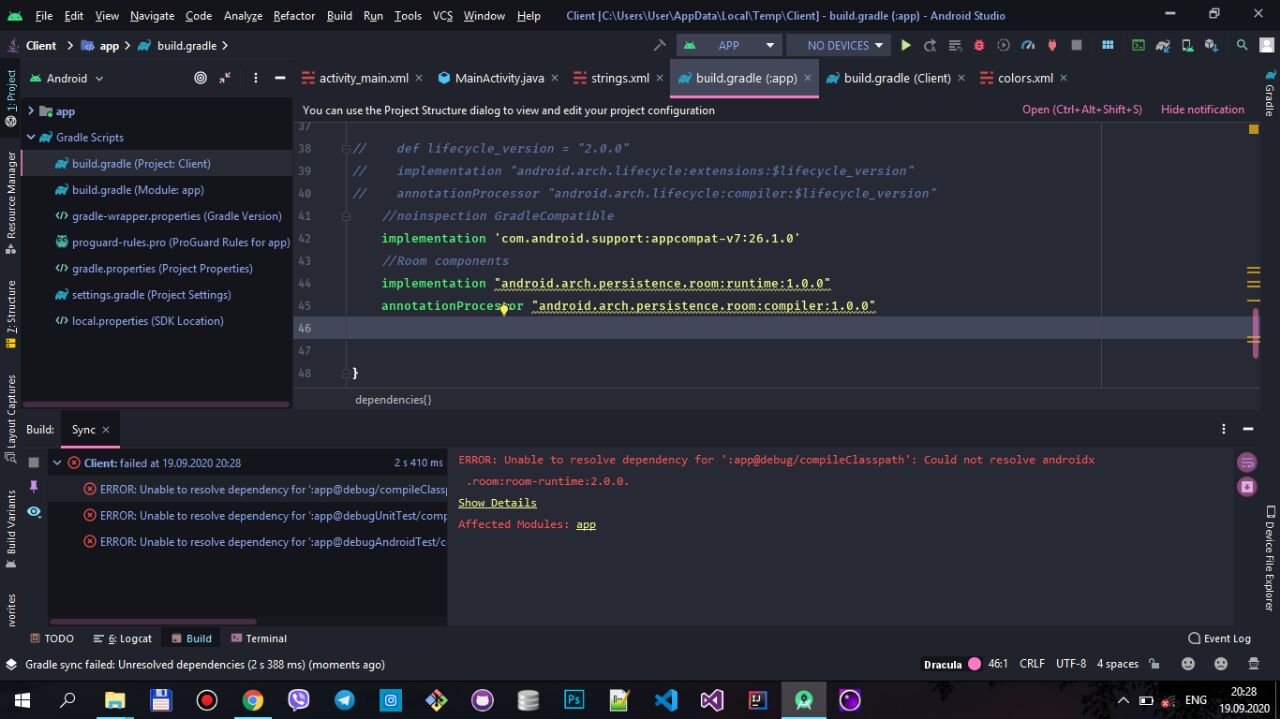The image size is (1280, 719).
Task: Click Open (Ctrl+Alt+Shift+S) link
Action: 1082,110
